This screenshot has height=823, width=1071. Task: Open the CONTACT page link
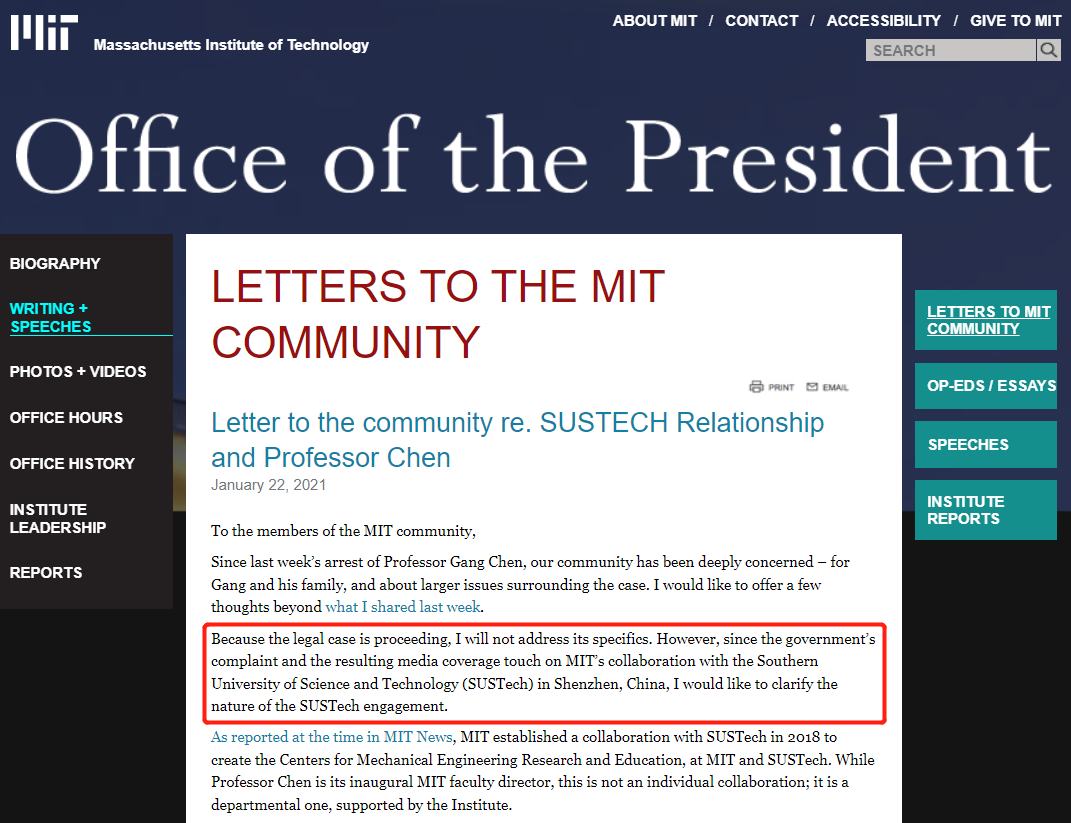coord(762,21)
